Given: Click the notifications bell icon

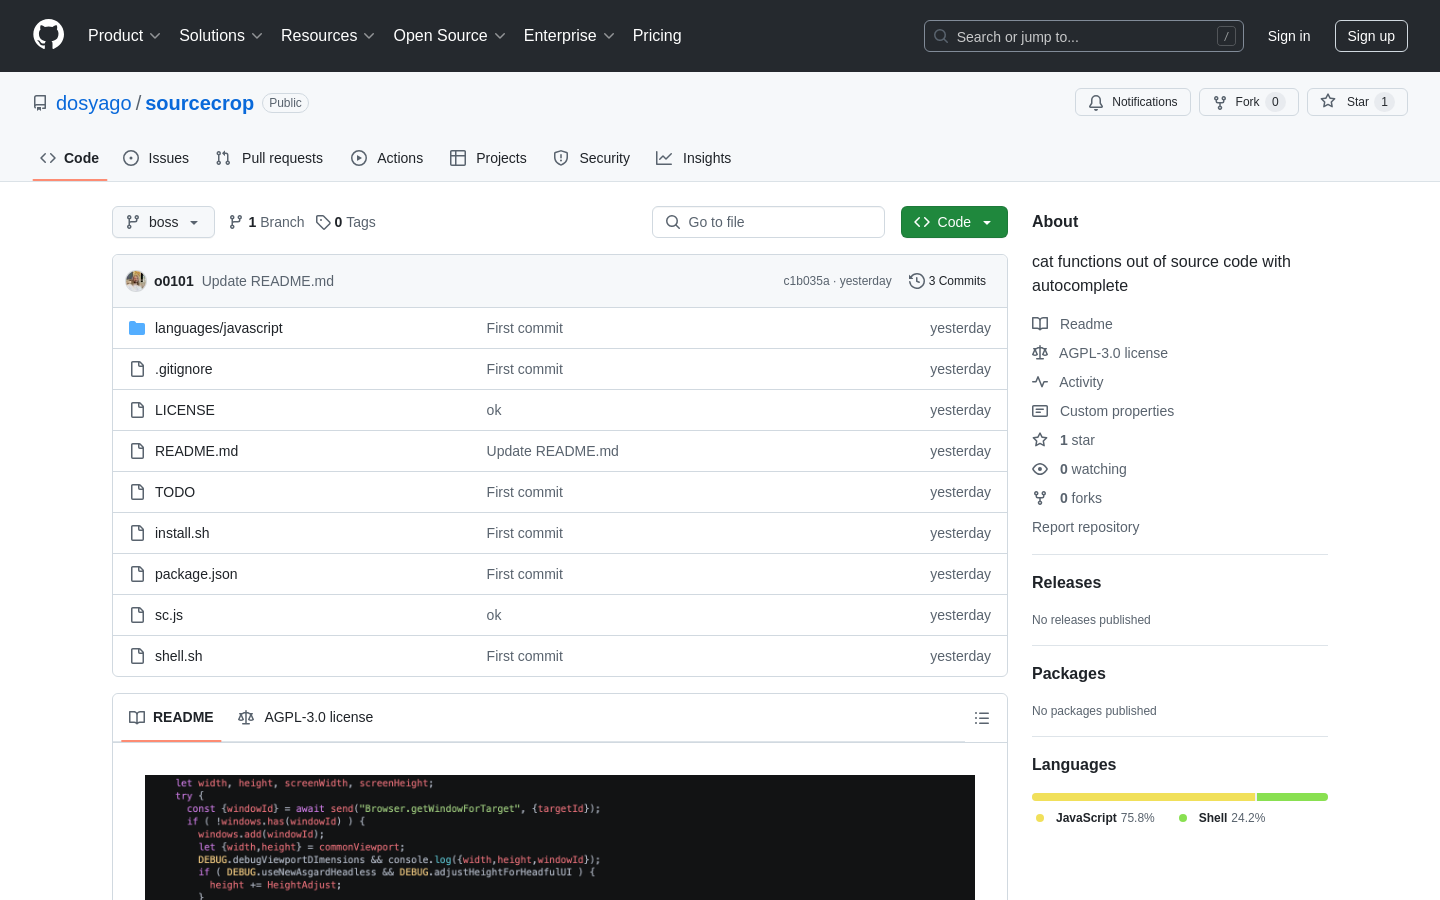Looking at the screenshot, I should pyautogui.click(x=1096, y=102).
